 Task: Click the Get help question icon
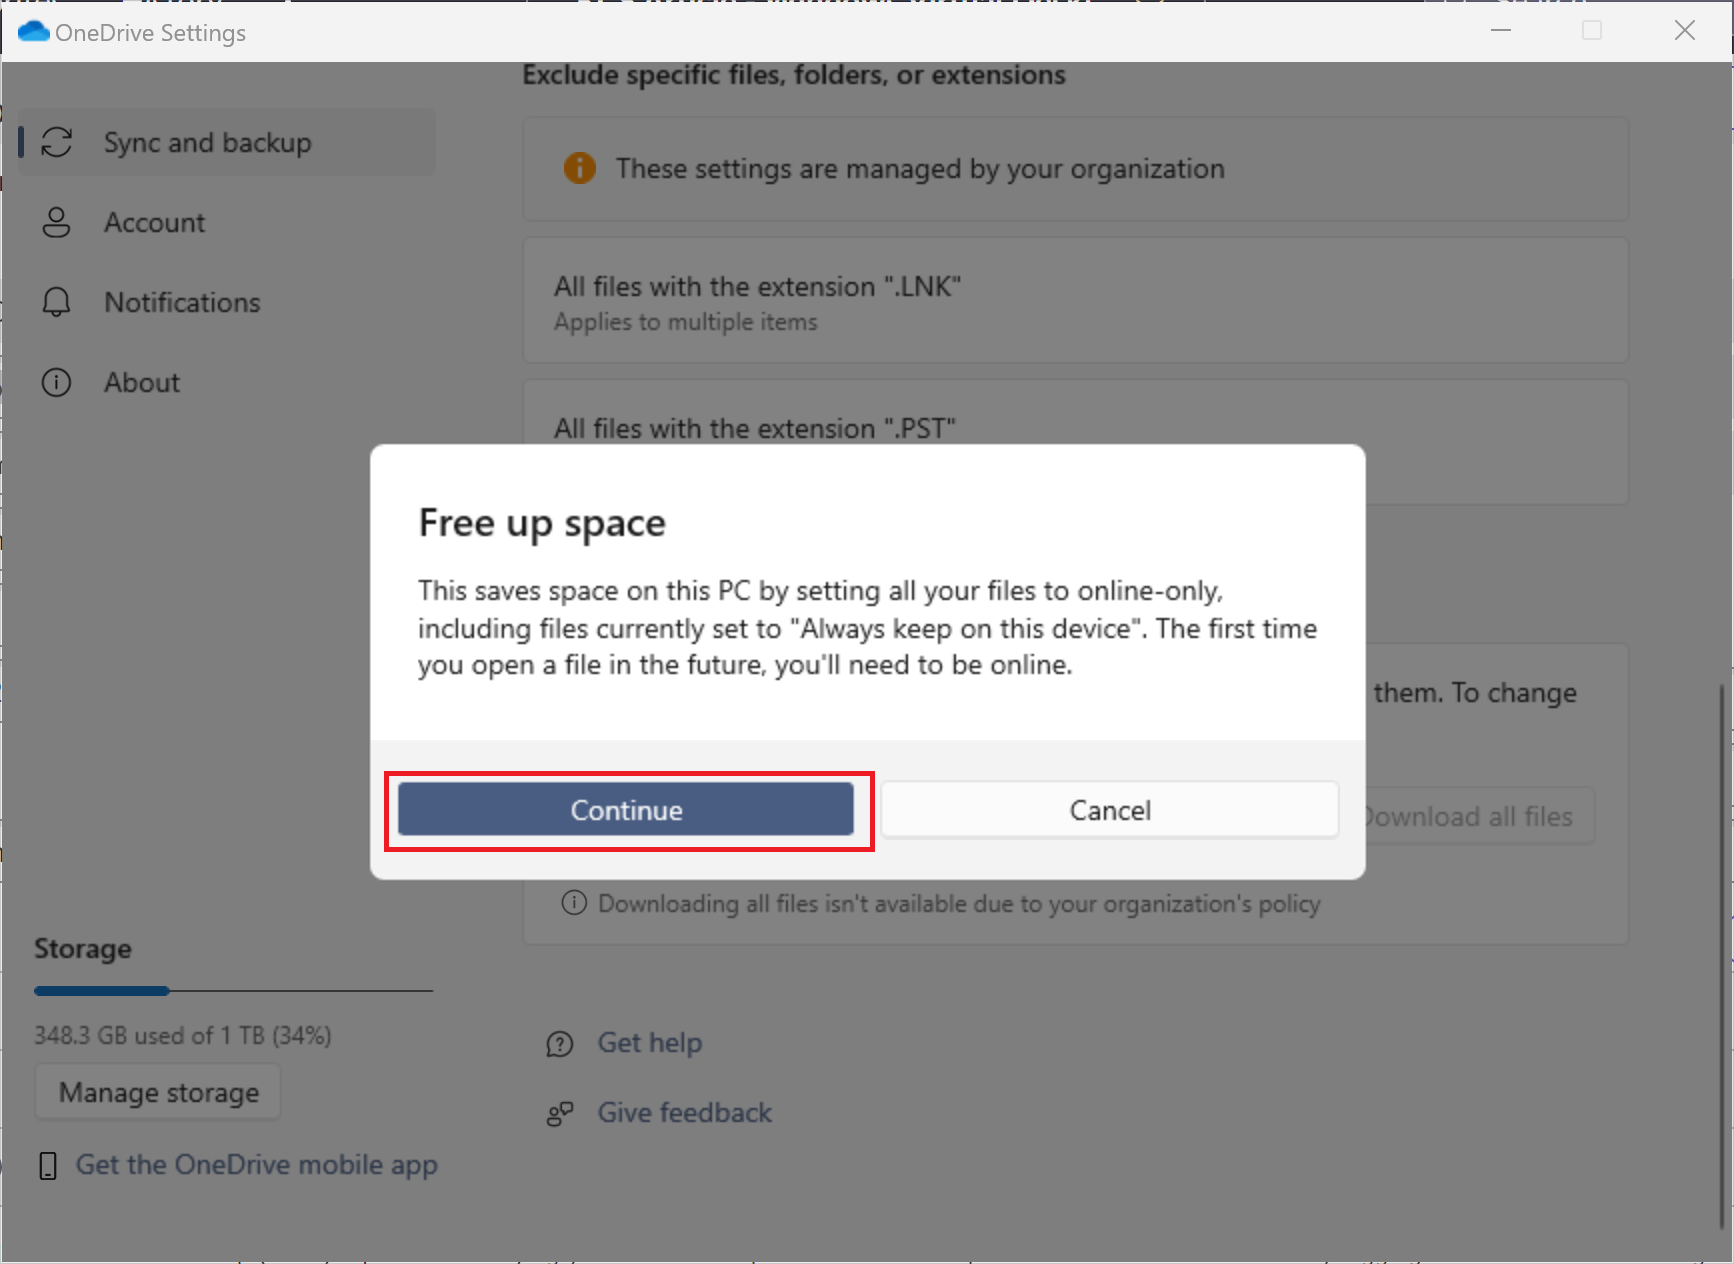[560, 1044]
